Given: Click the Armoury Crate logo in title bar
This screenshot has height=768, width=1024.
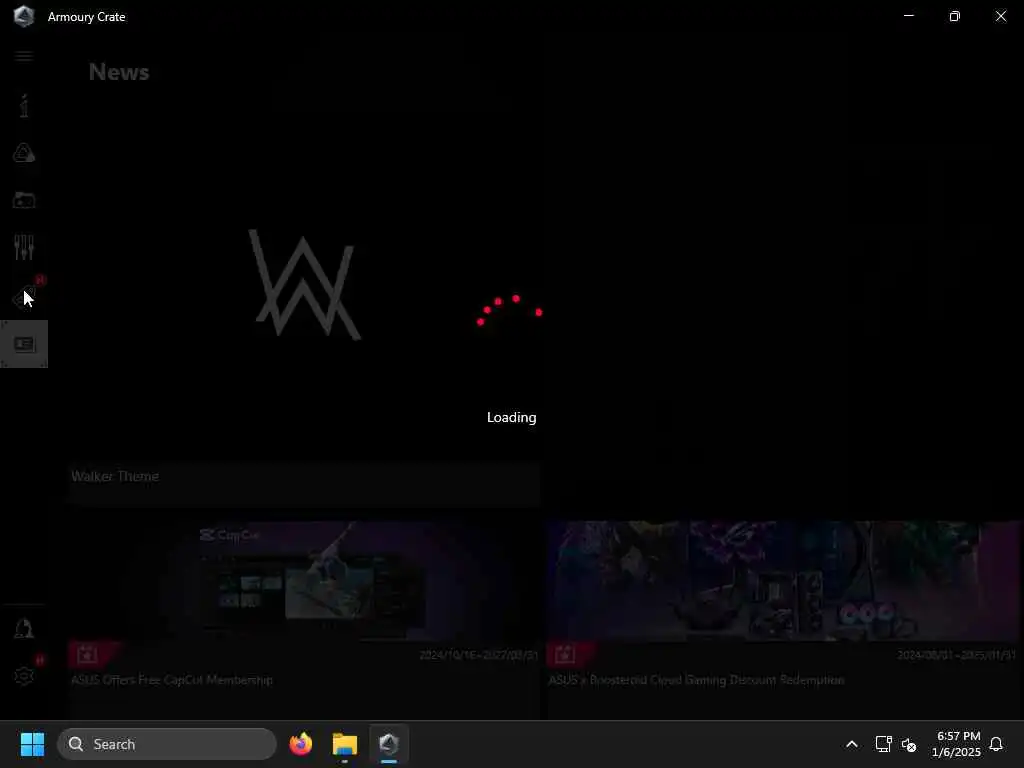Looking at the screenshot, I should 24,16.
